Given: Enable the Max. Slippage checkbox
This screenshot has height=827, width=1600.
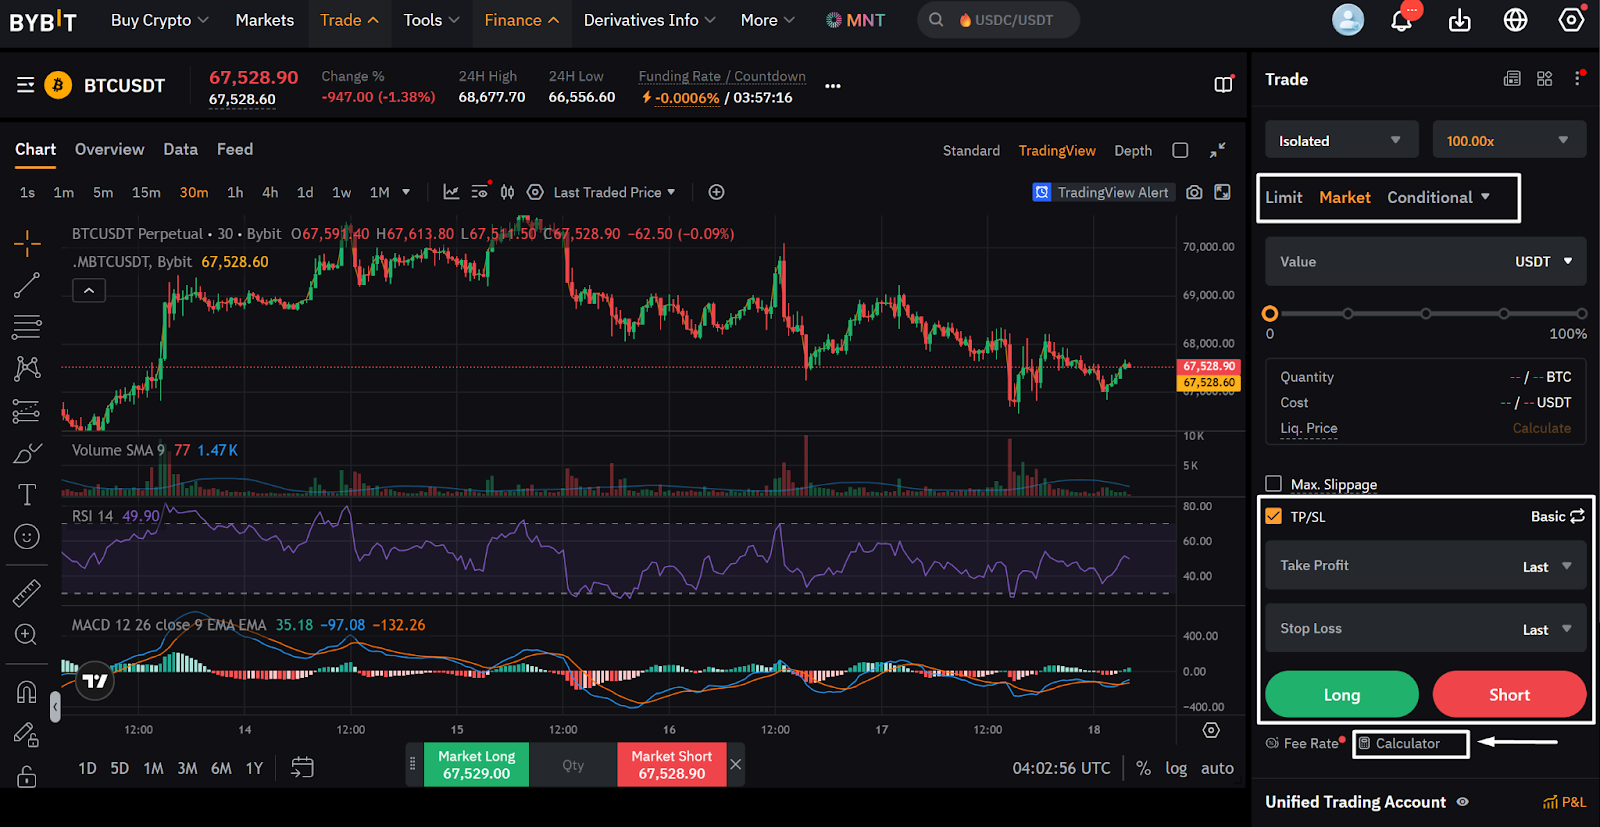Looking at the screenshot, I should click(1273, 484).
